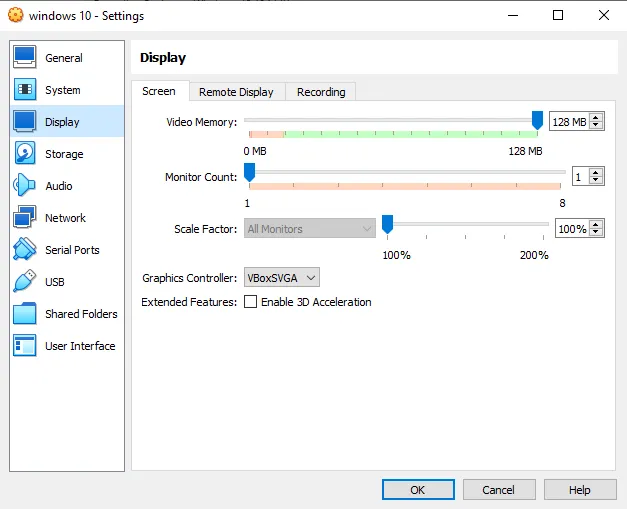Open the USB plug icon

click(24, 281)
